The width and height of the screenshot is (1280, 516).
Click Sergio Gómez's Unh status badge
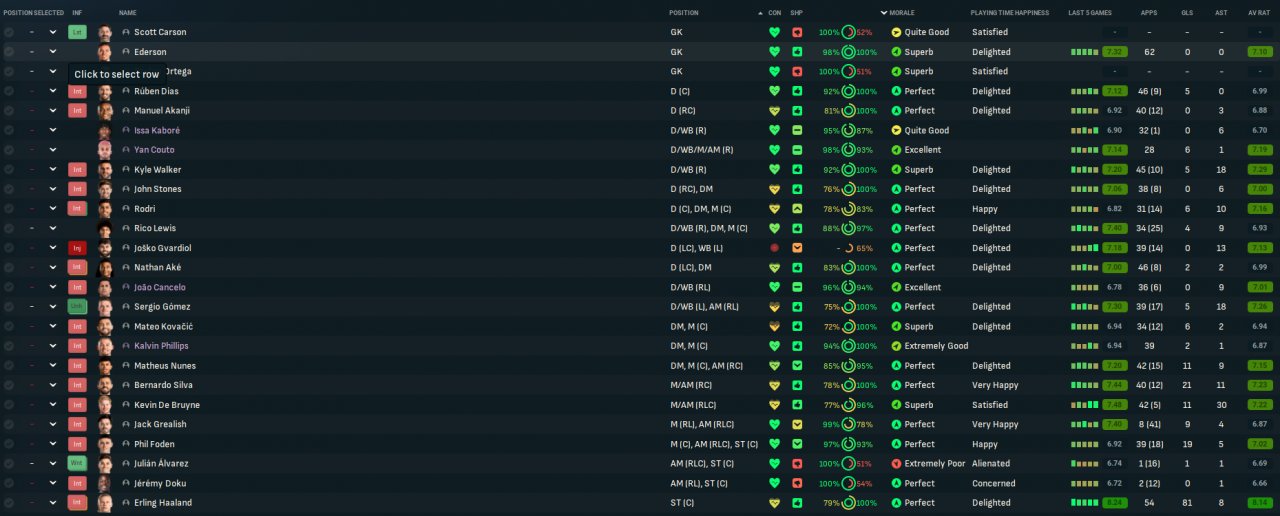coord(77,307)
